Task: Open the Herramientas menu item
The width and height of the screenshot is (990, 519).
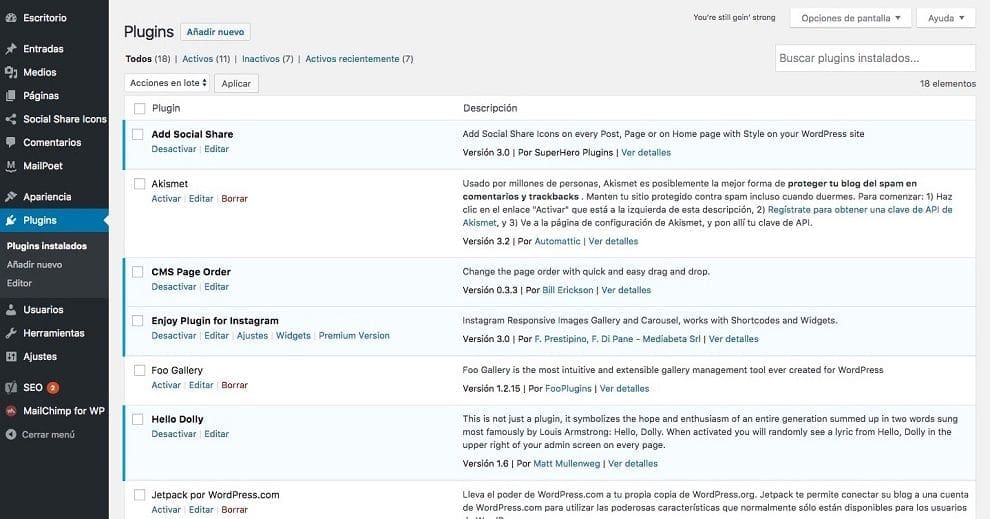Action: [54, 333]
